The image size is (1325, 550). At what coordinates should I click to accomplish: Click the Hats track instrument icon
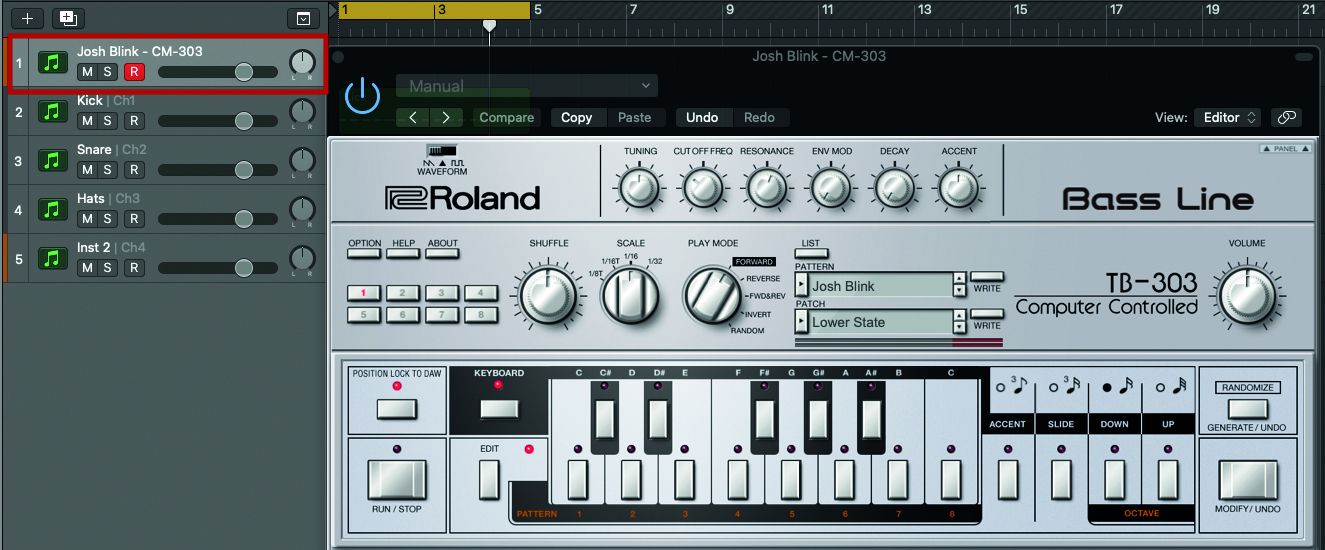[x=53, y=209]
